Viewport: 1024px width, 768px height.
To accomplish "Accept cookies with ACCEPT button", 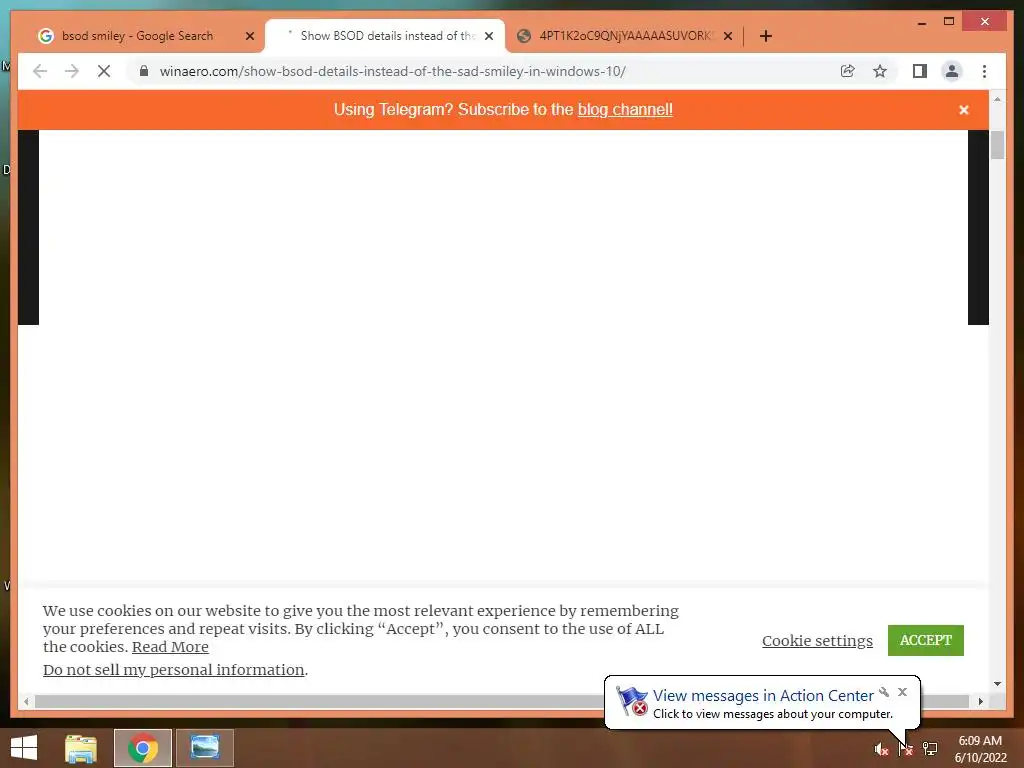I will pyautogui.click(x=925, y=640).
